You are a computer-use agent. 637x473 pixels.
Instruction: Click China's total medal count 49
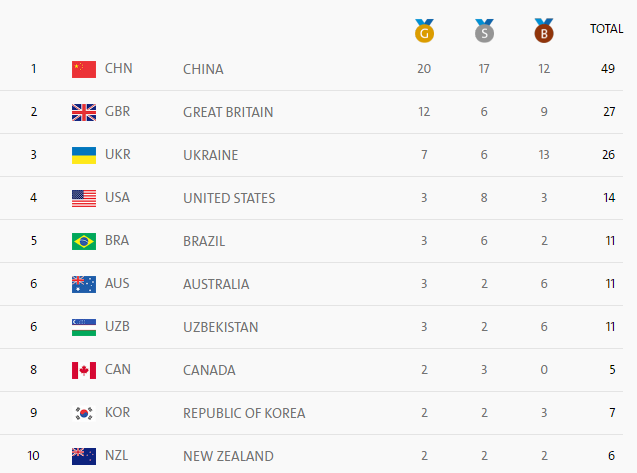[607, 69]
